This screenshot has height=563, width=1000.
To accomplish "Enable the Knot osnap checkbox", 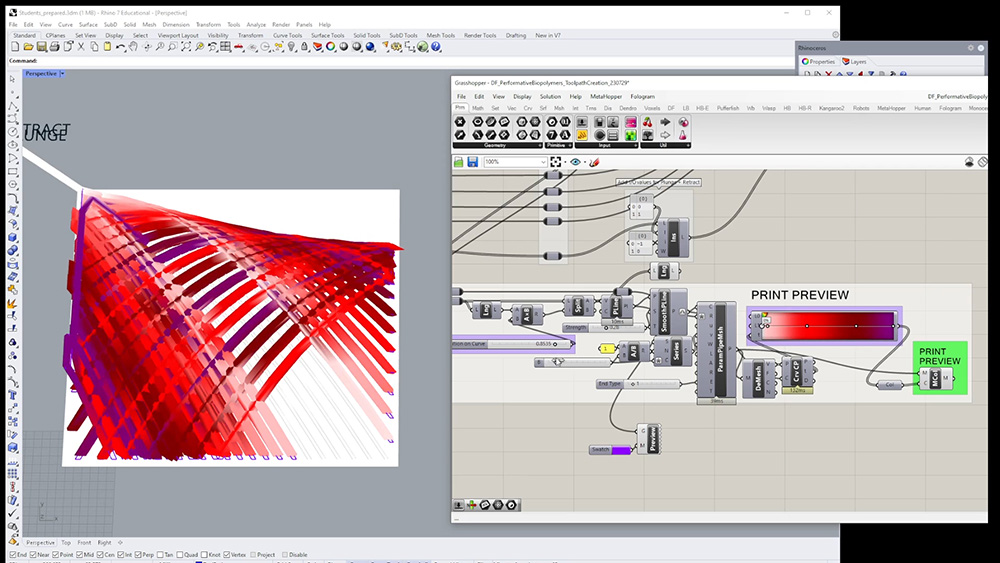I will pos(204,555).
